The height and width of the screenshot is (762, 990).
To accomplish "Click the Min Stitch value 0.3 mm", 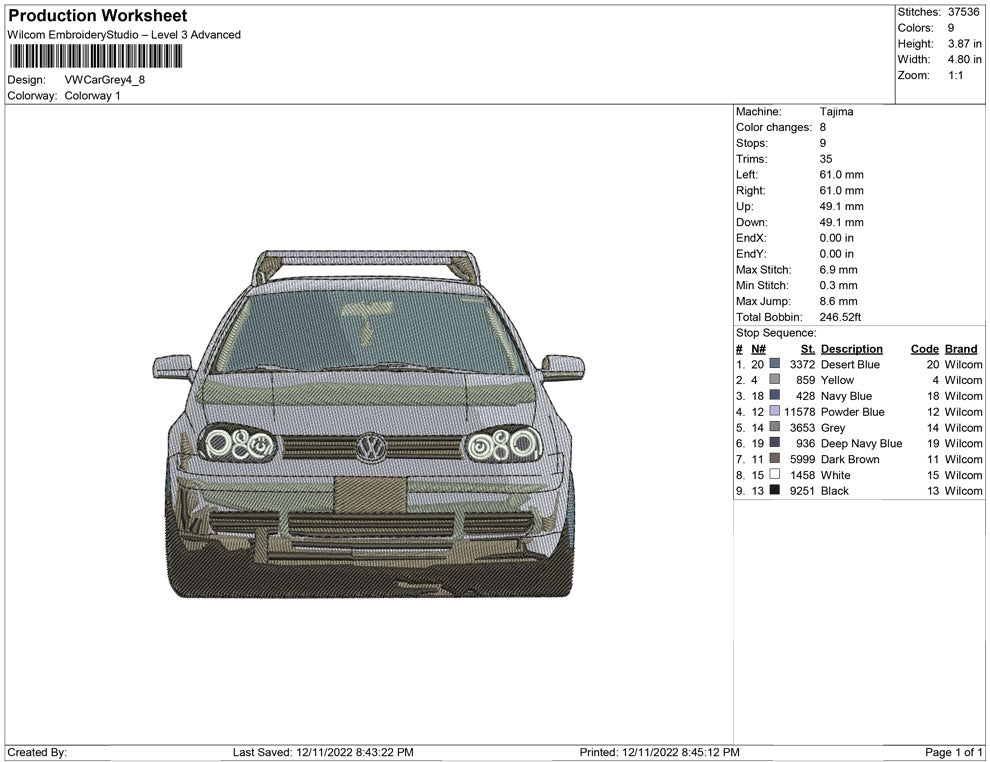I will (x=838, y=285).
